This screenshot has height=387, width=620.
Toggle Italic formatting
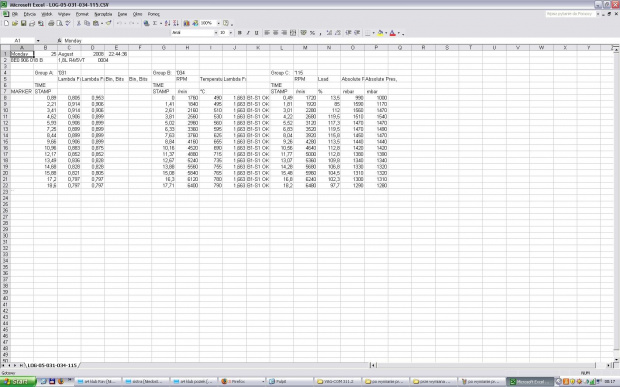248,33
